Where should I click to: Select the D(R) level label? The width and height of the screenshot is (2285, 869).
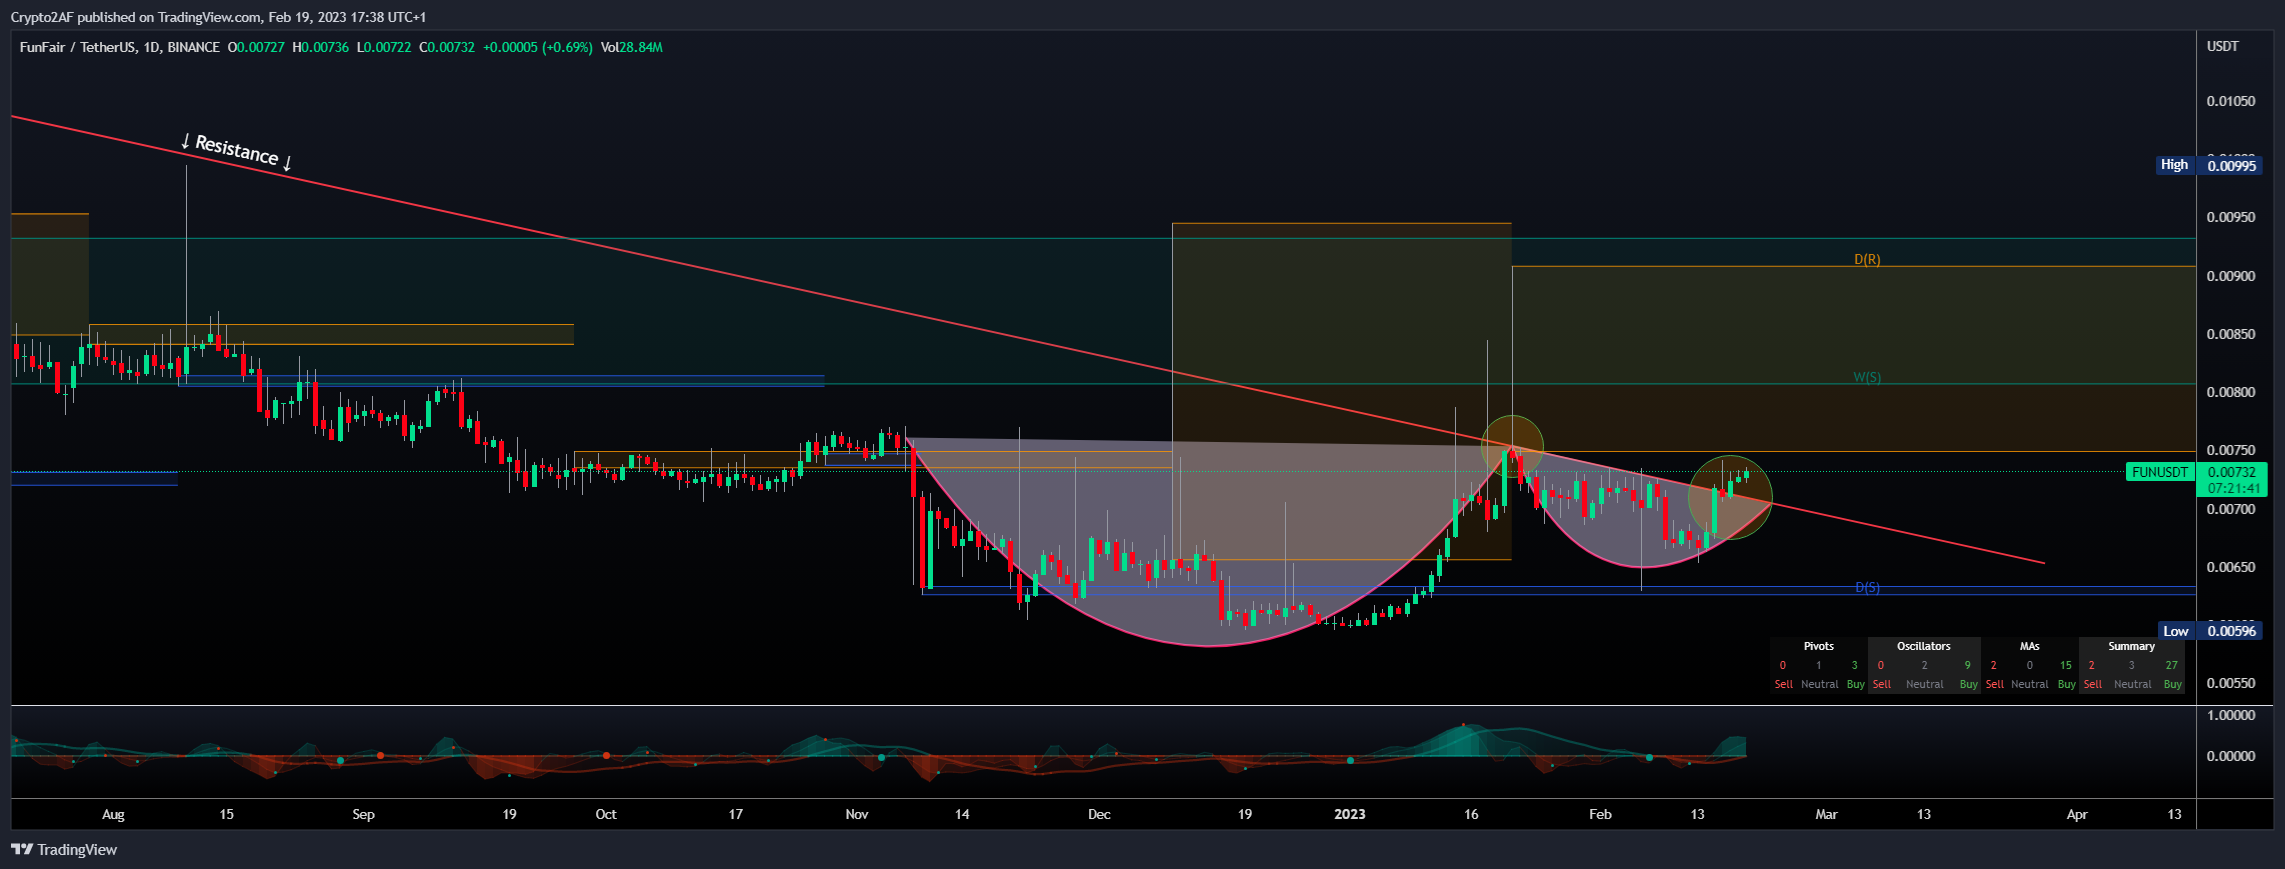coord(1867,259)
